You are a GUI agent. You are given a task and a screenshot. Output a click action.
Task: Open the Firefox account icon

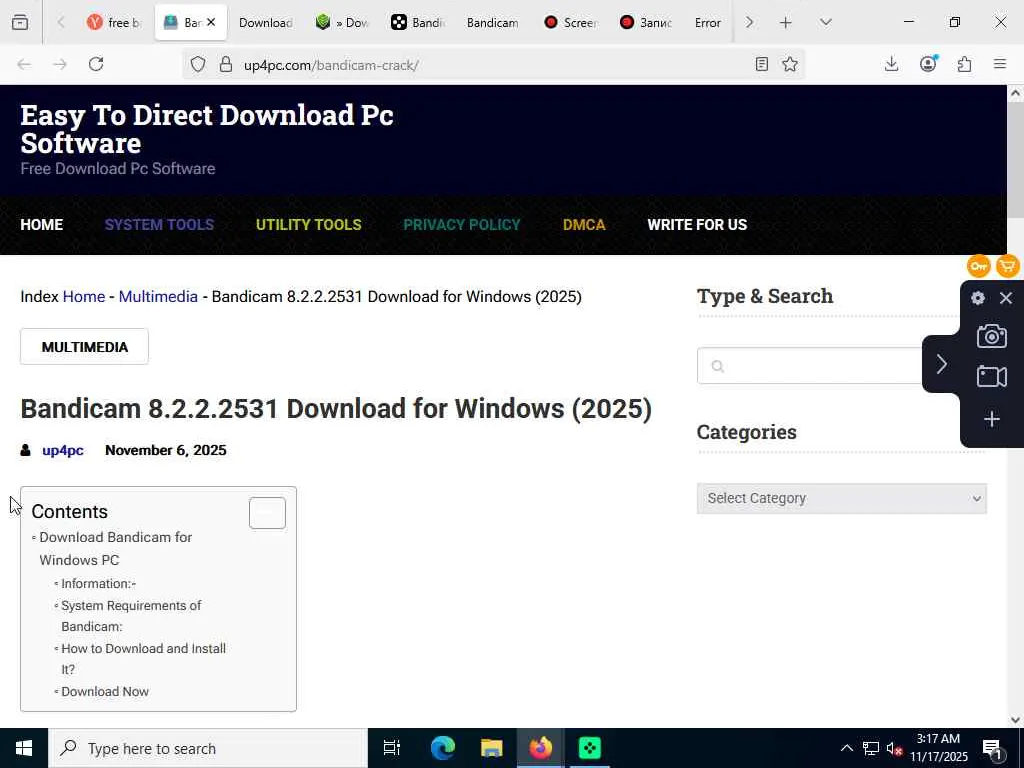(928, 64)
